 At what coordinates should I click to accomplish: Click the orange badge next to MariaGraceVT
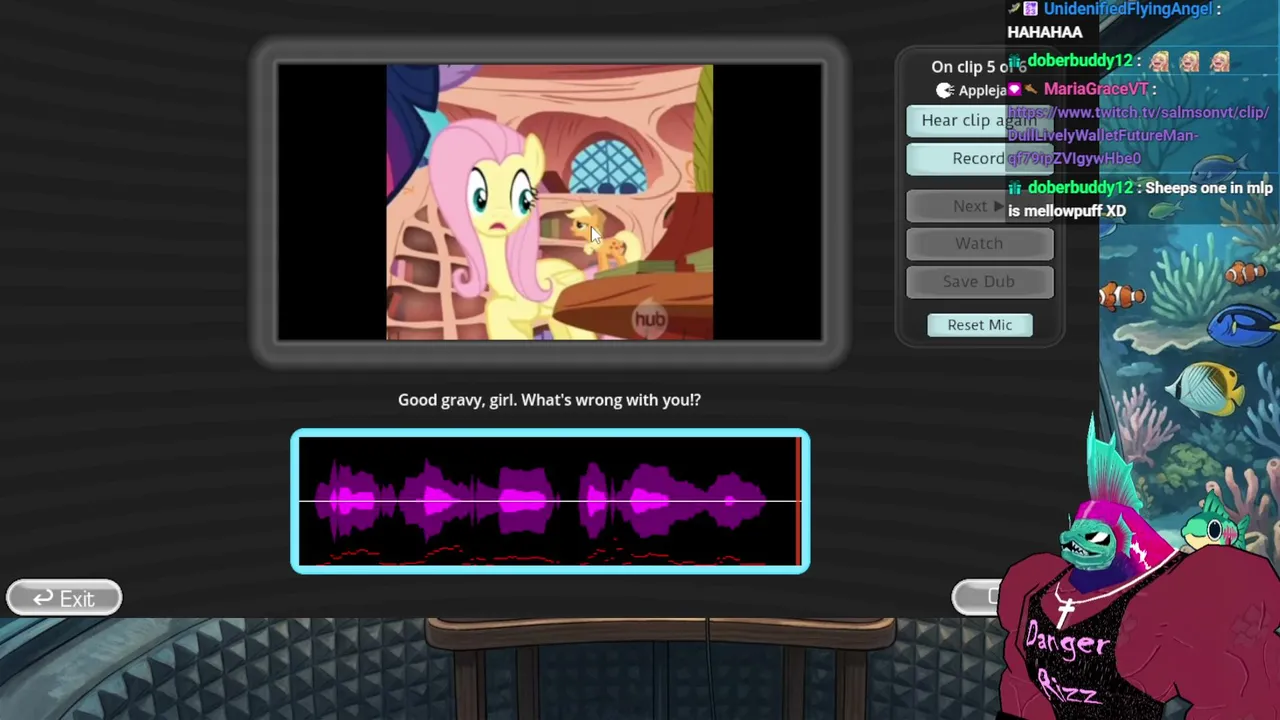[x=1030, y=89]
